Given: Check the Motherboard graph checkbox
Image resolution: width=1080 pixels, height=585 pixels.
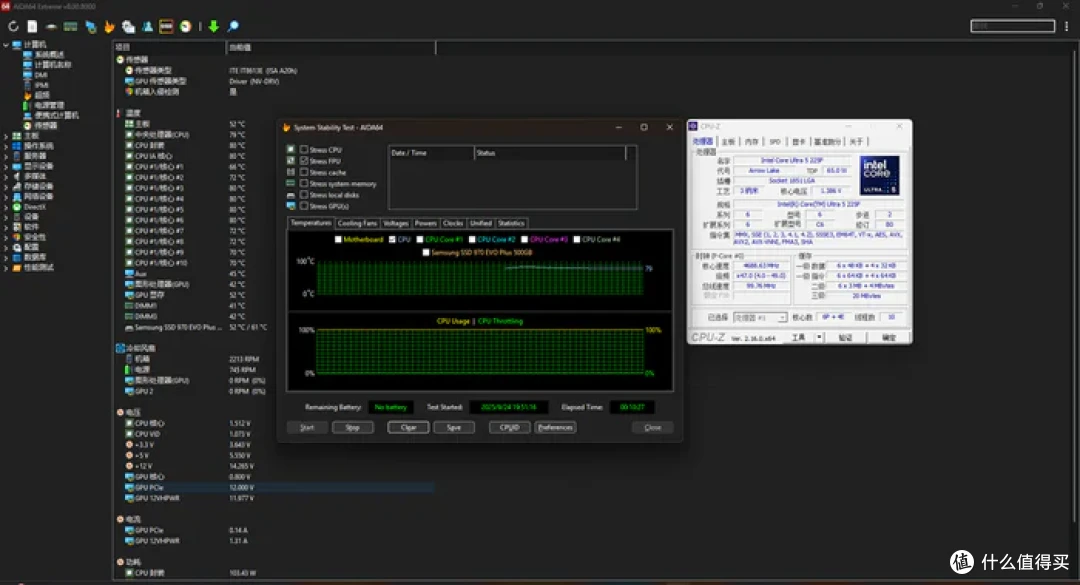Looking at the screenshot, I should click(338, 240).
